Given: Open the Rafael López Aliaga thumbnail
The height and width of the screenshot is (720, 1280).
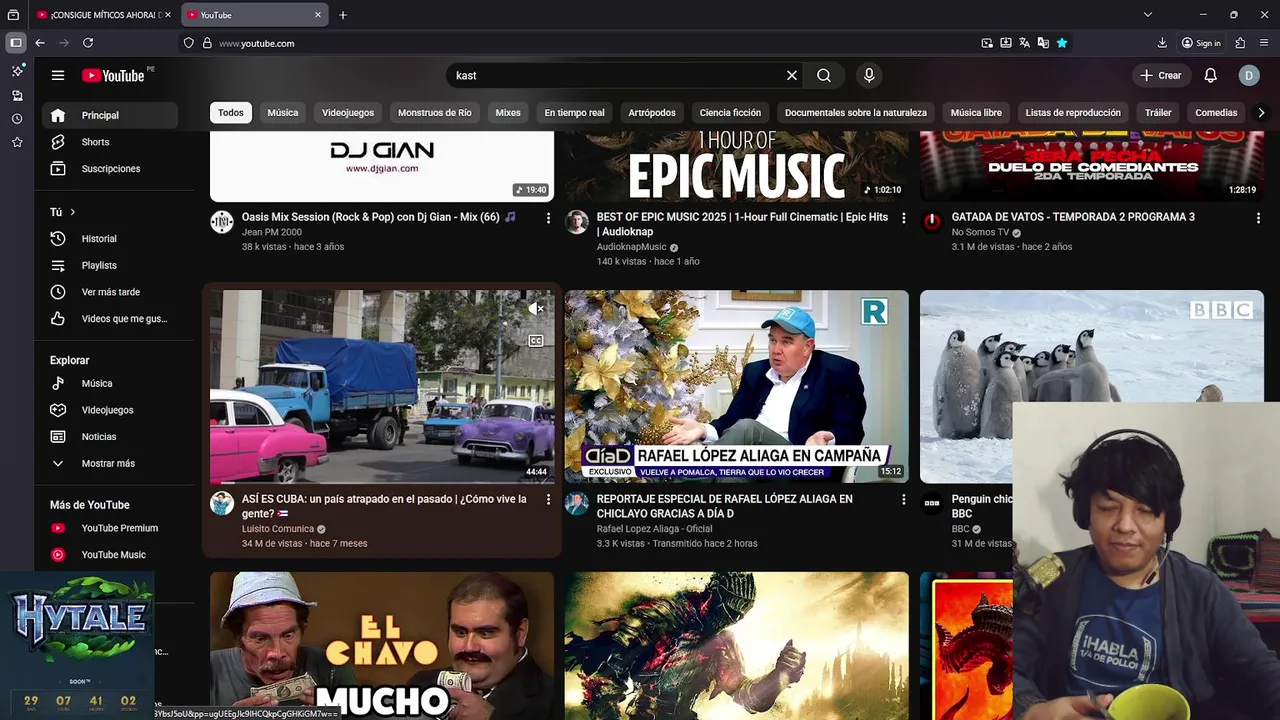Looking at the screenshot, I should coord(737,387).
